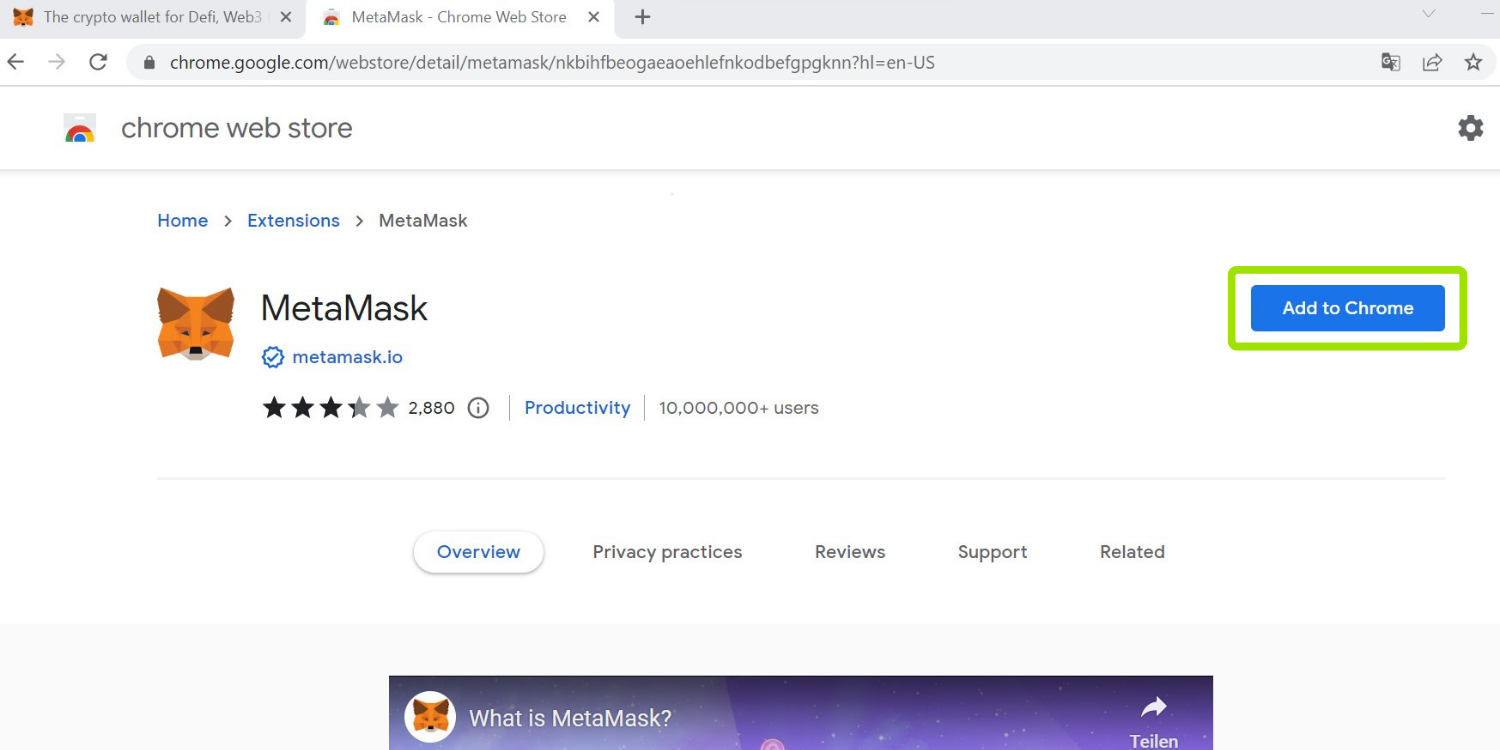
Task: Play the What is MetaMask video
Action: (x=800, y=713)
